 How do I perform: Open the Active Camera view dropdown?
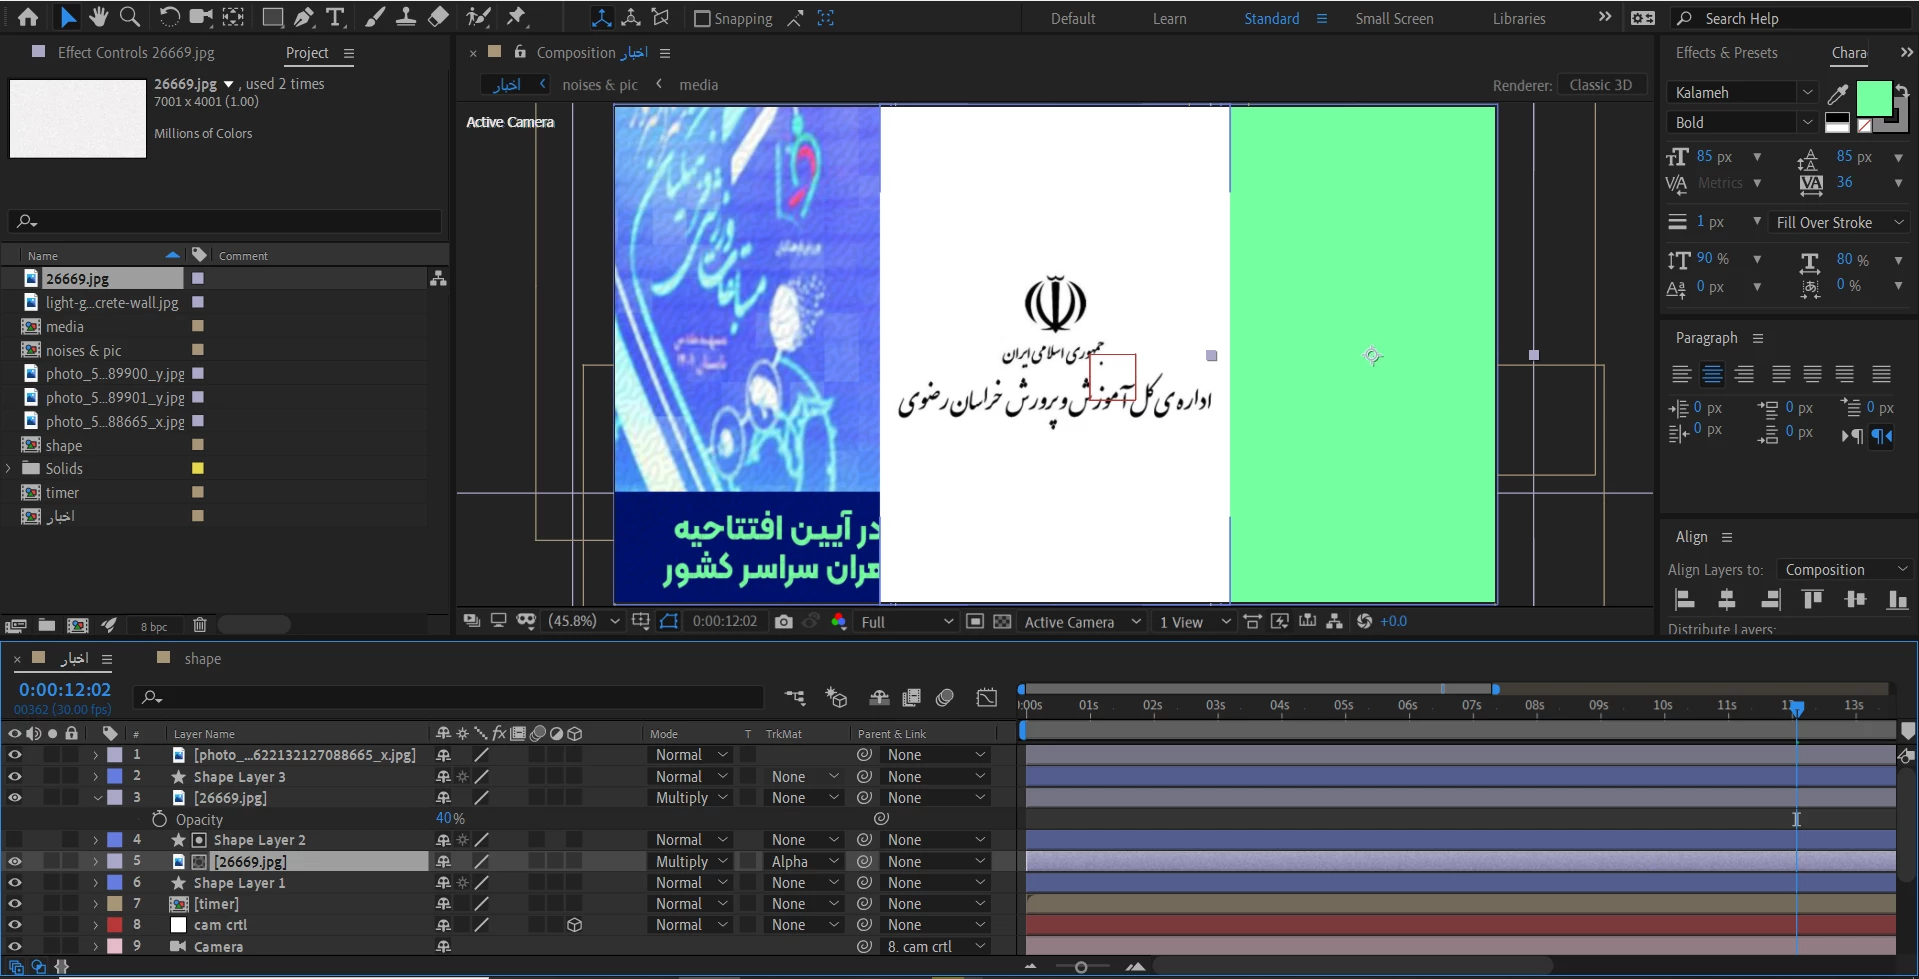coord(1082,621)
